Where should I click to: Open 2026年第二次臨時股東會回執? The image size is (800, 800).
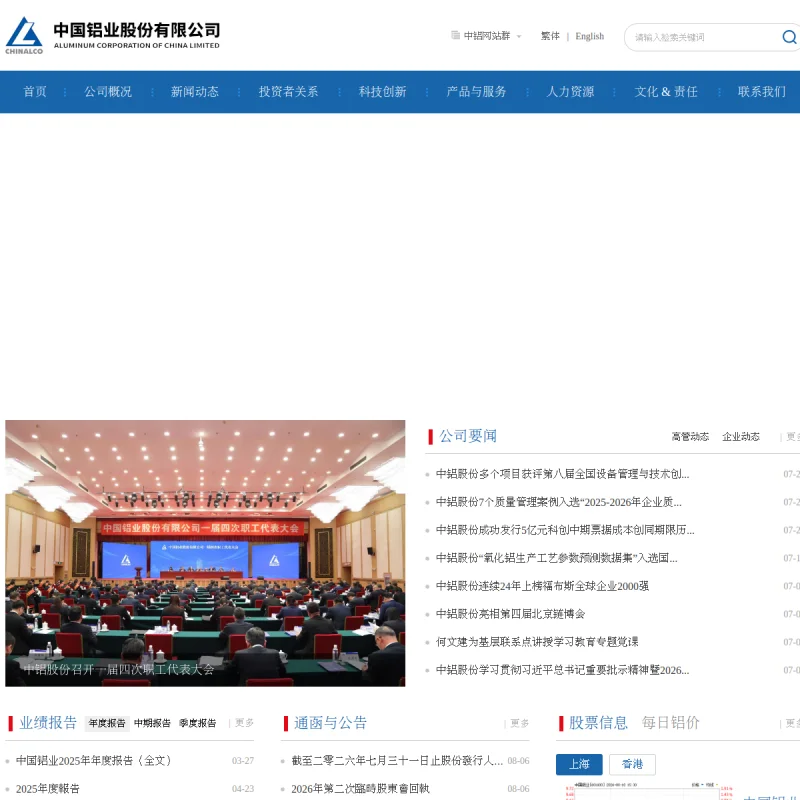[360, 789]
